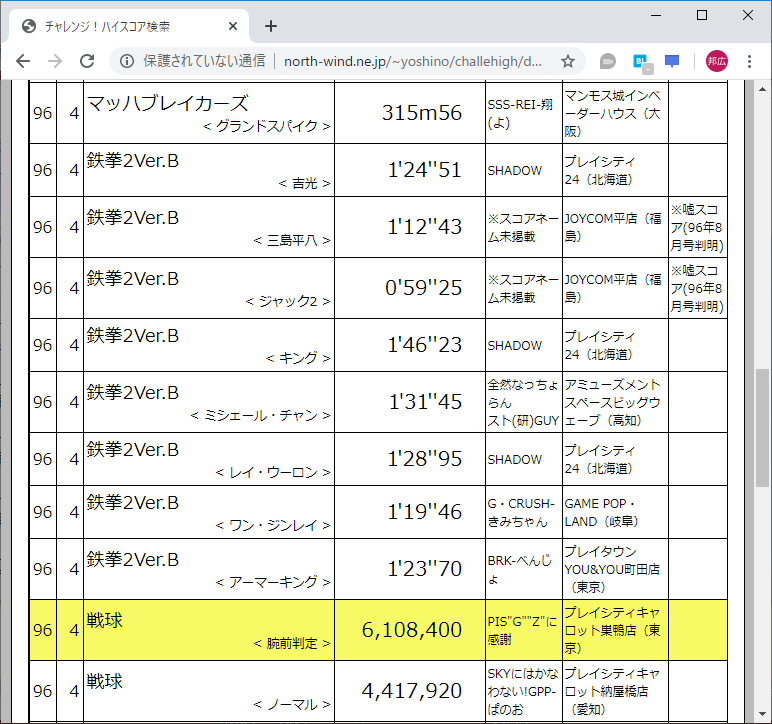Click score 315m56
772x724 pixels.
pyautogui.click(x=422, y=113)
